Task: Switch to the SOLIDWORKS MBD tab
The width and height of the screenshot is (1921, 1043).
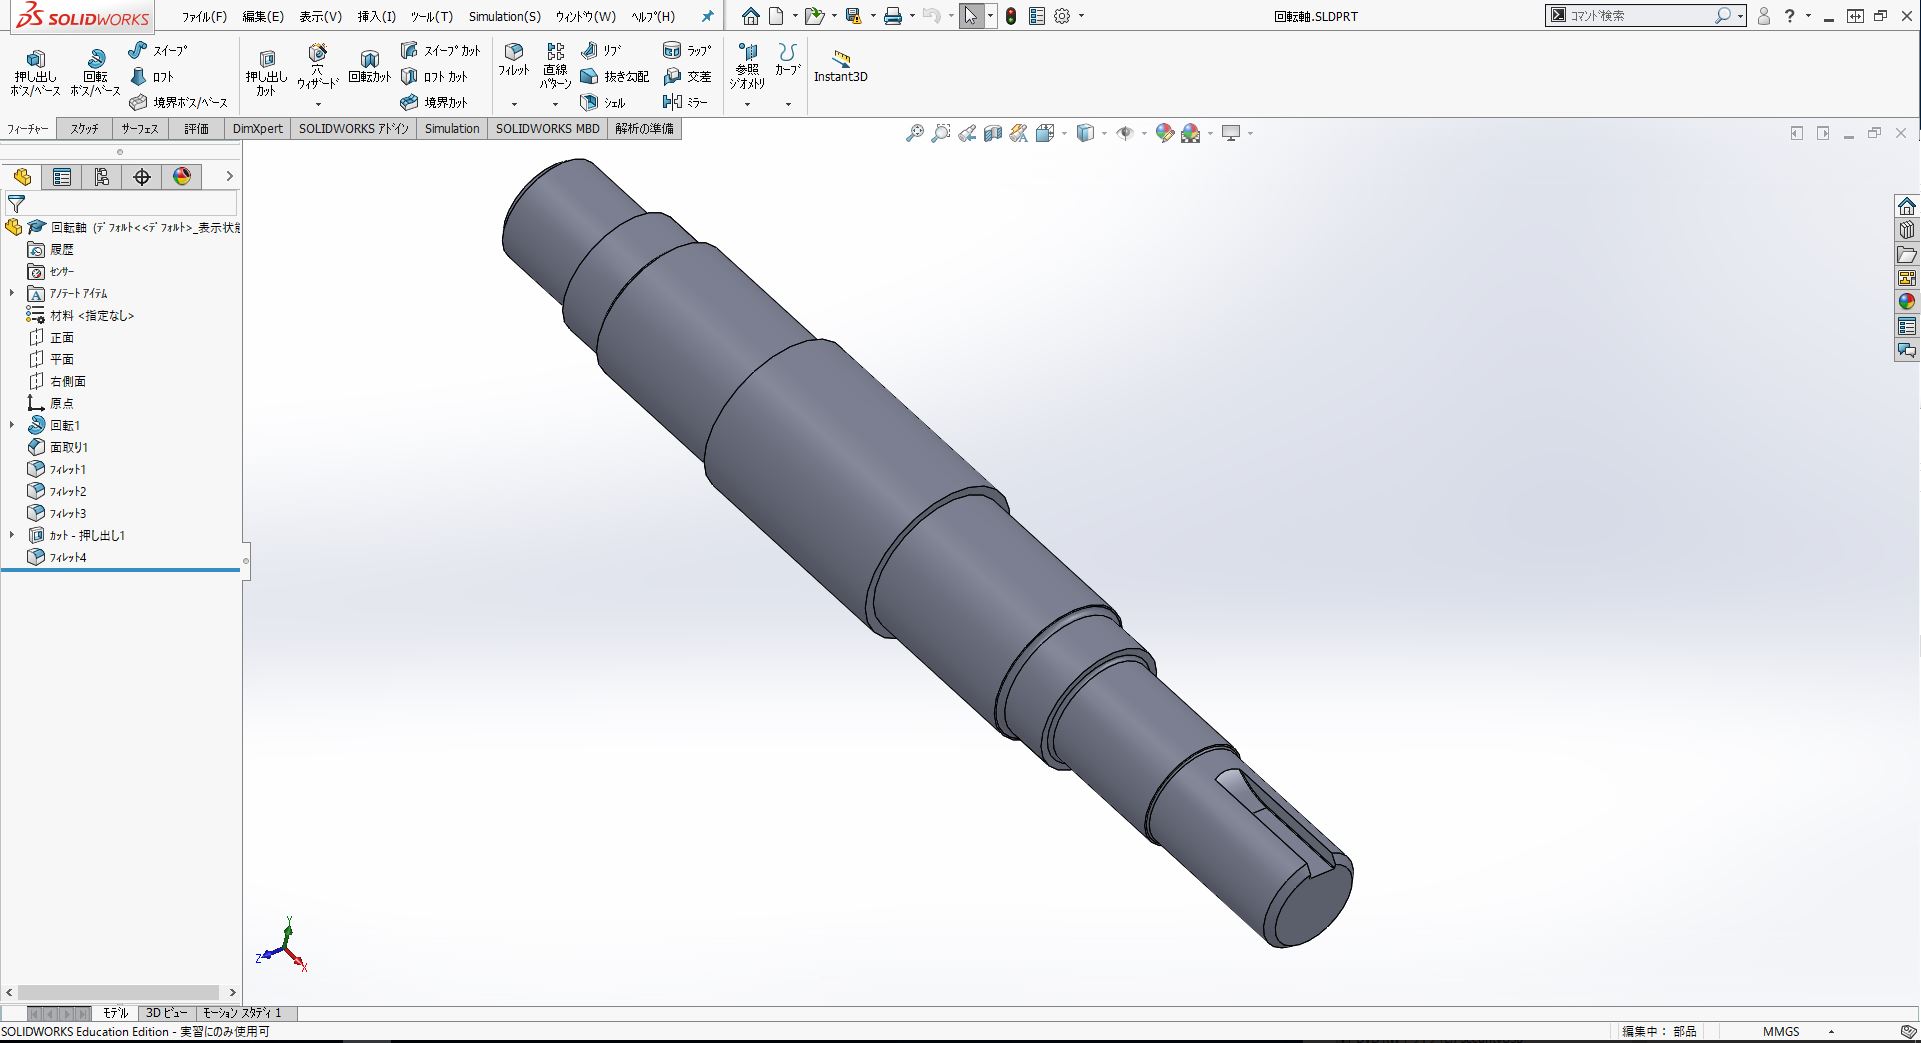Action: 547,129
